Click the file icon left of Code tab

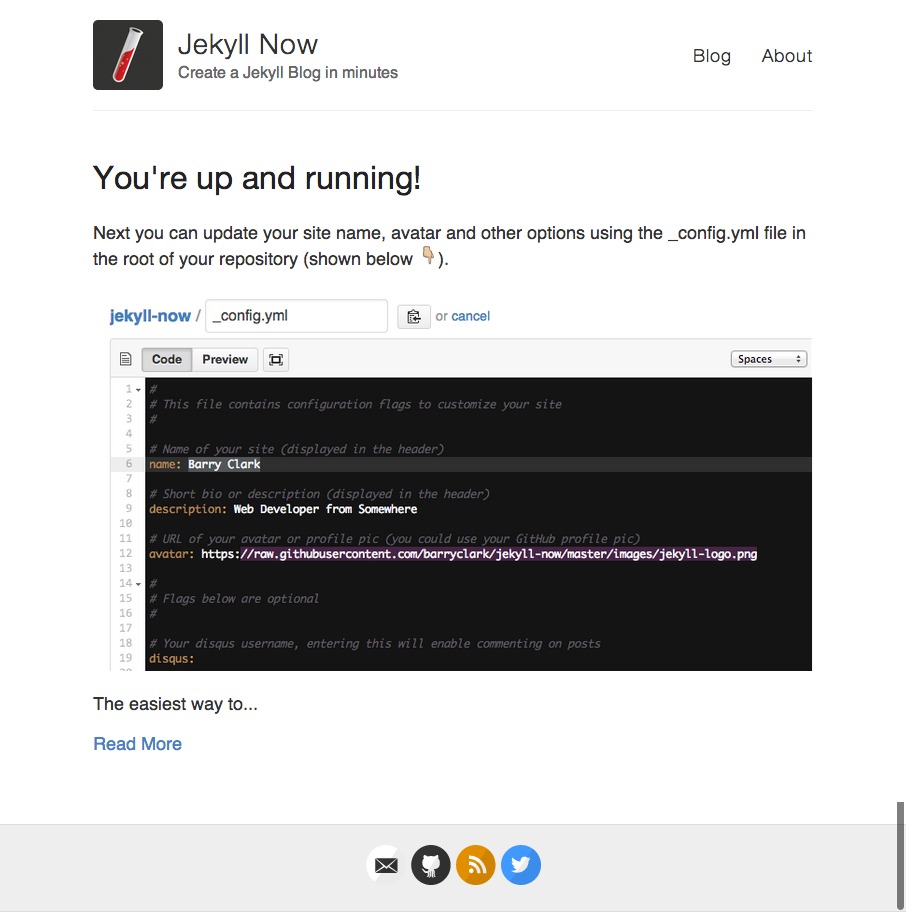126,360
